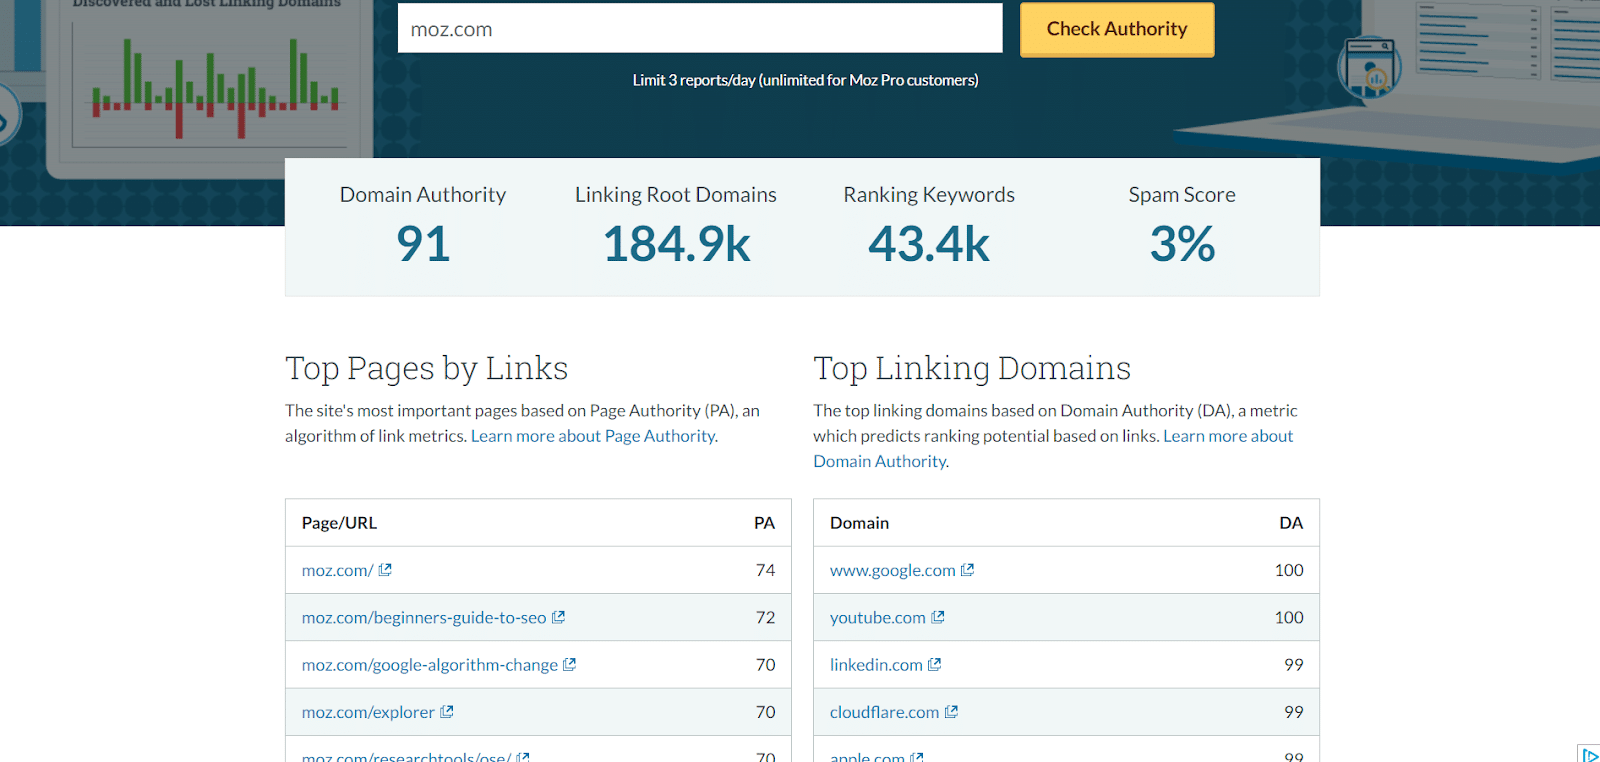The width and height of the screenshot is (1600, 762).
Task: Select DA value 100 for www.google.com
Action: [x=1289, y=570]
